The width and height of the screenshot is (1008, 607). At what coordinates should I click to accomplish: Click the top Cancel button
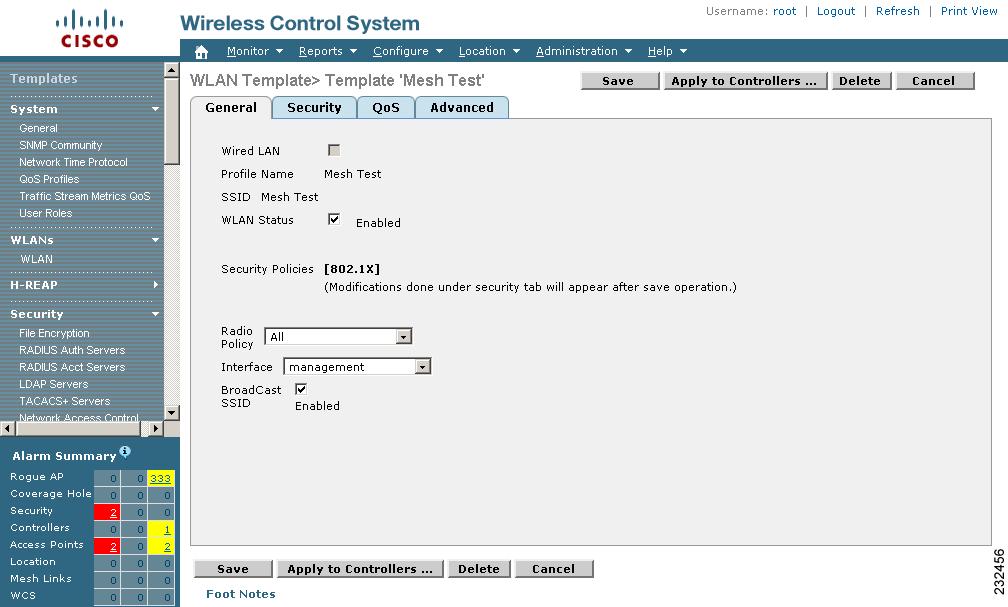click(935, 81)
